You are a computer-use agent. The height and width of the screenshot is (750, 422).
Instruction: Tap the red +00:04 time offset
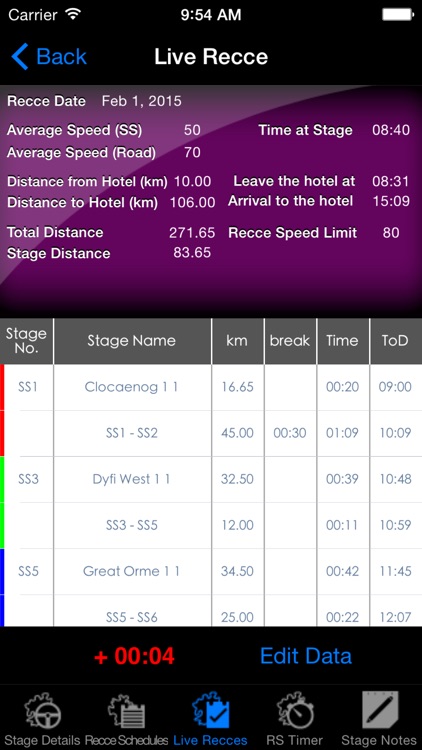(x=134, y=656)
